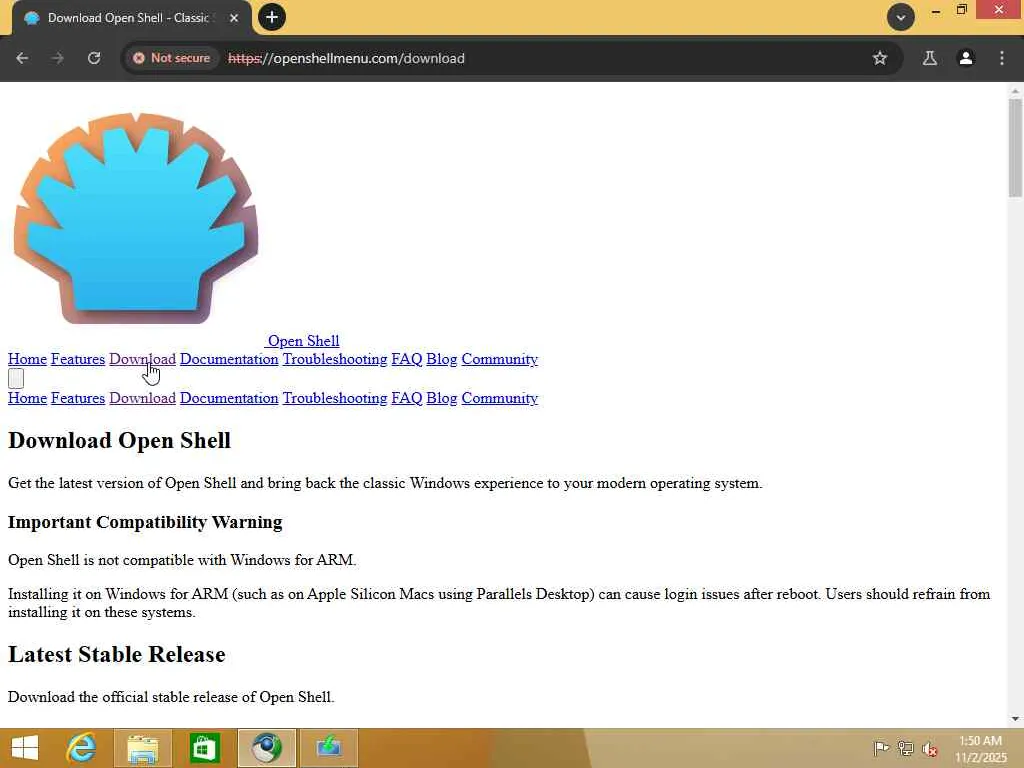Close the Download Open Shell tab
Screen dimensions: 1024x768
pos(234,18)
